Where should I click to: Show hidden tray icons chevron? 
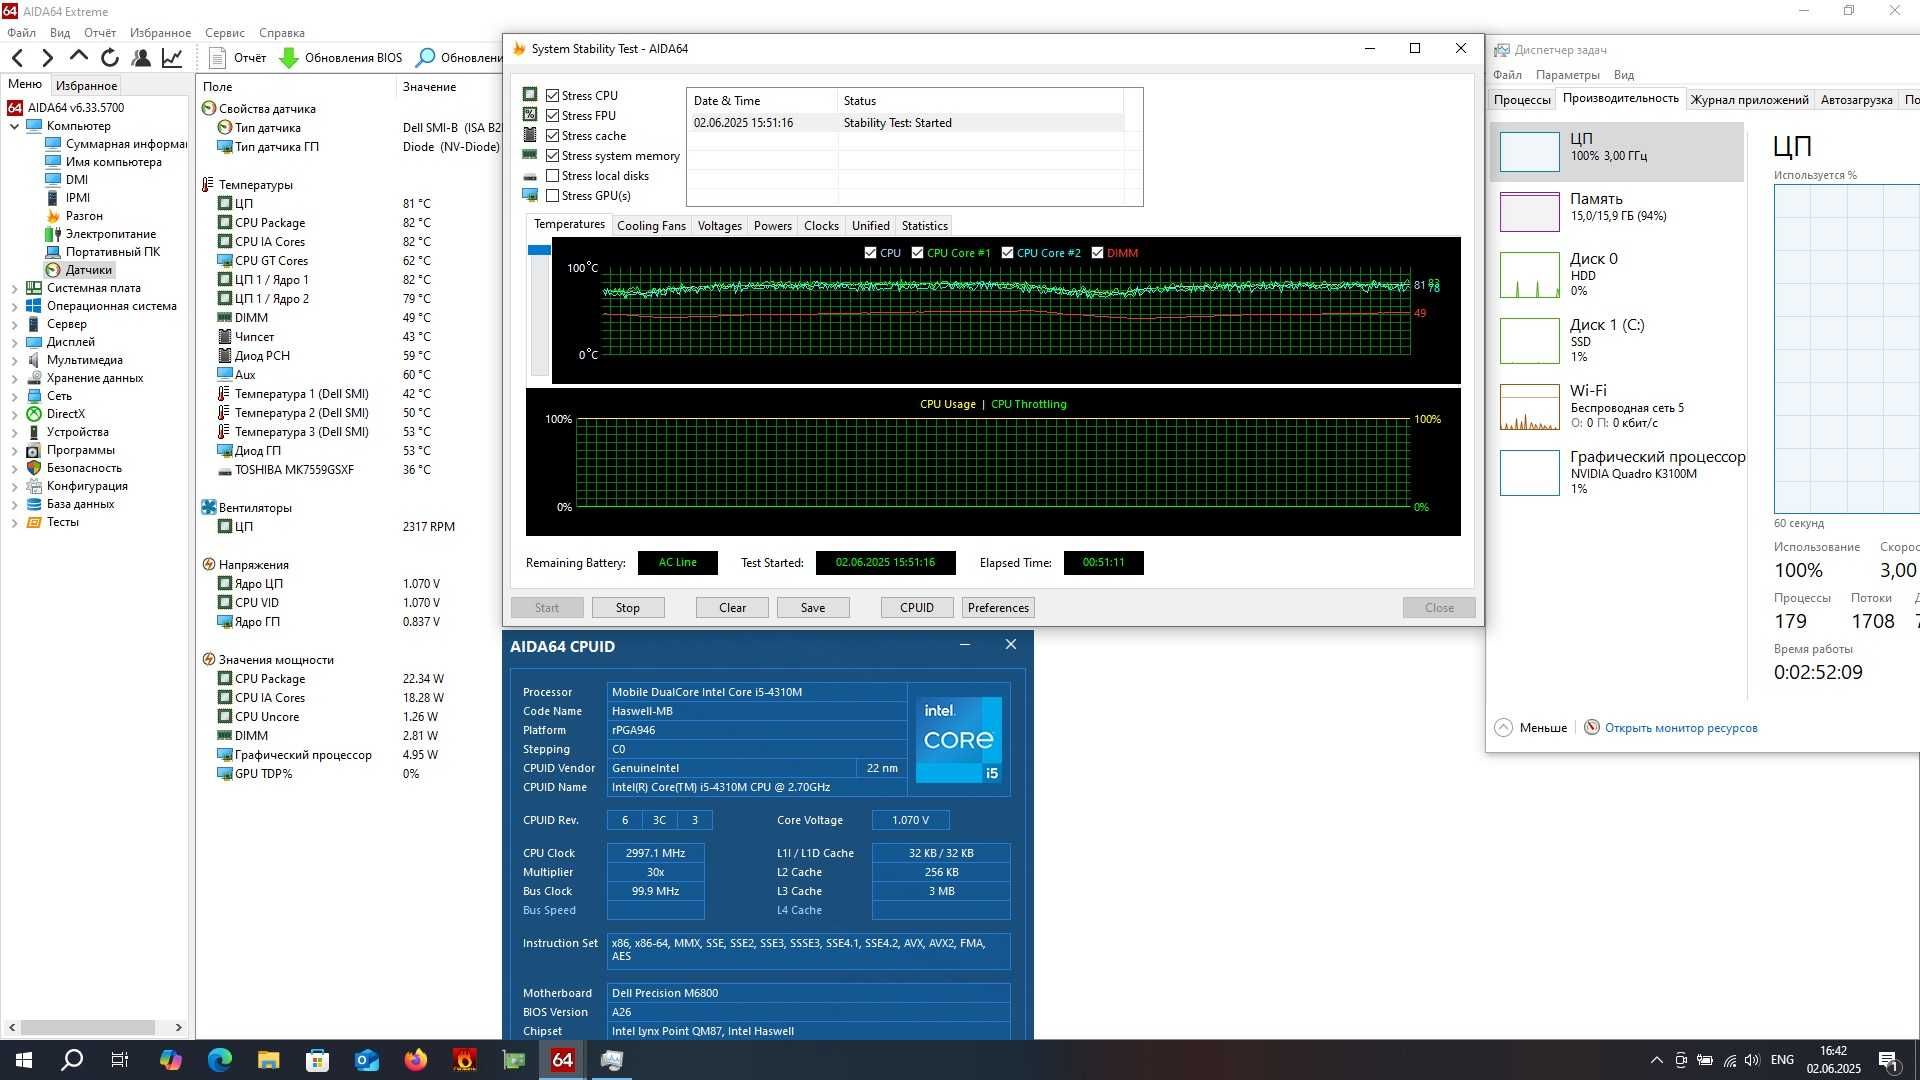tap(1656, 1060)
